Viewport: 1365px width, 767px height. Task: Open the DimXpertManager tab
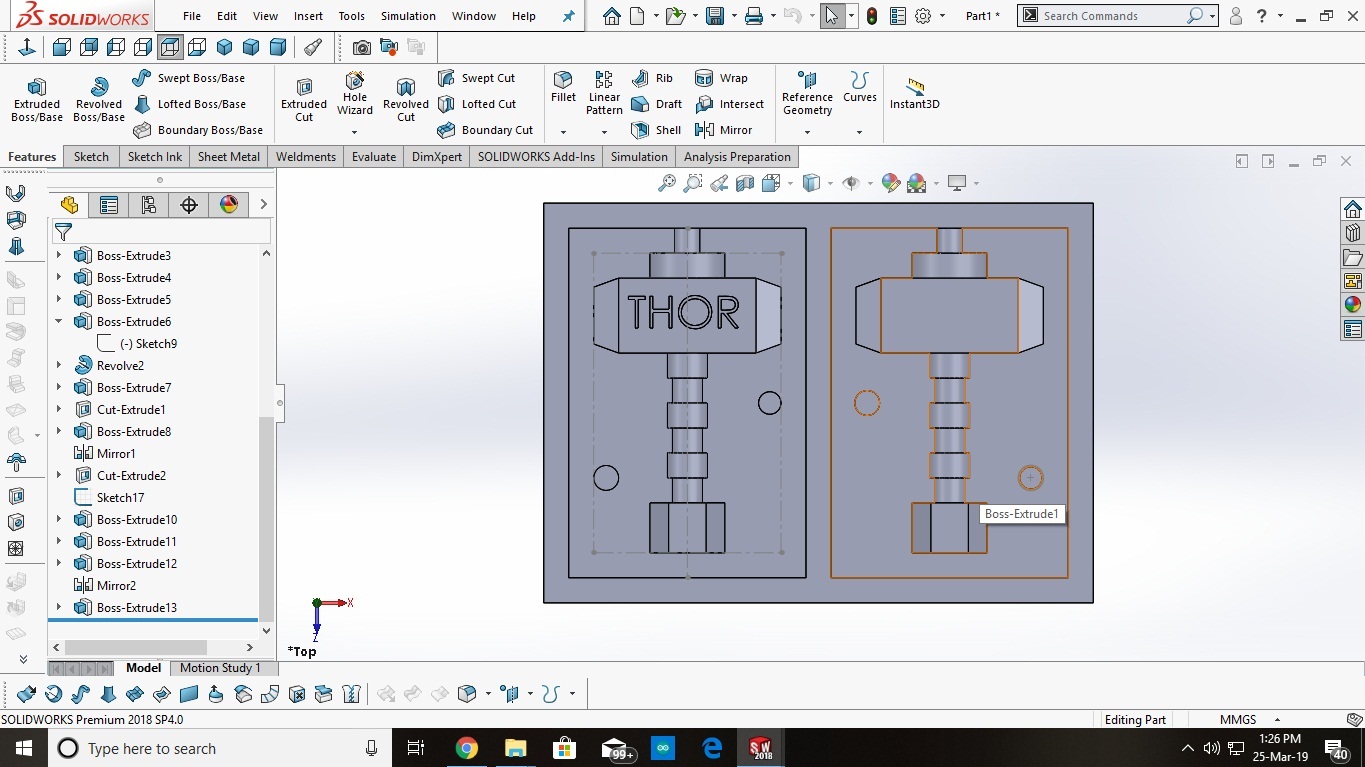coord(189,205)
